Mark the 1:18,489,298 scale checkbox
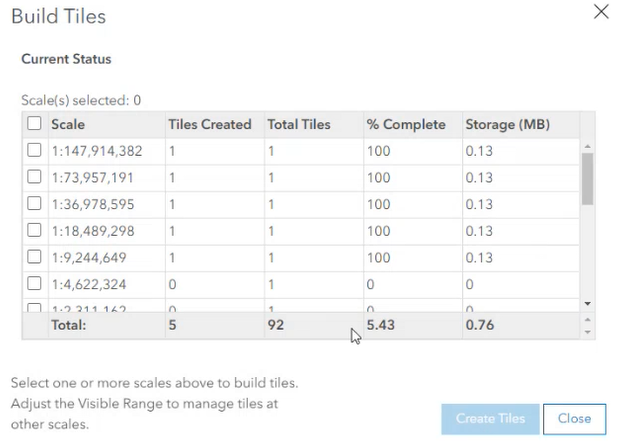620x442 pixels. click(x=34, y=230)
